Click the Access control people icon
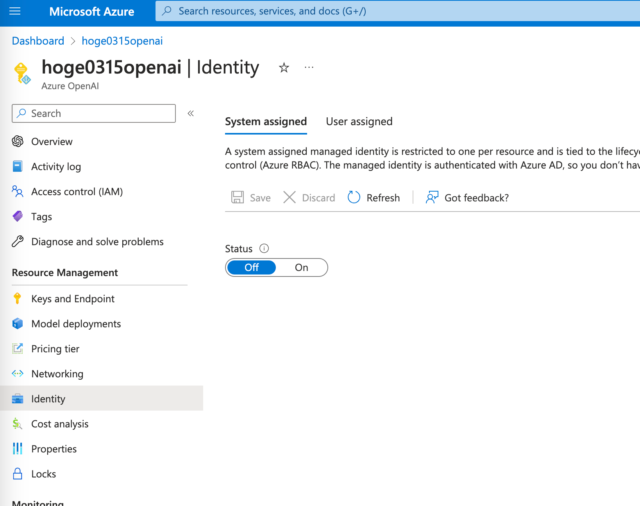The width and height of the screenshot is (640, 506). [18, 191]
